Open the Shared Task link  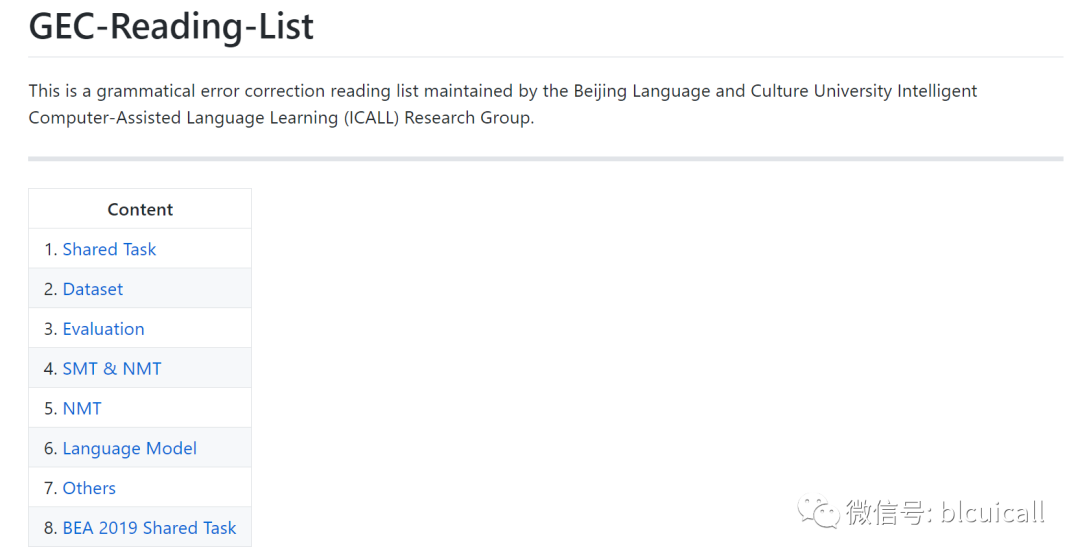coord(109,249)
